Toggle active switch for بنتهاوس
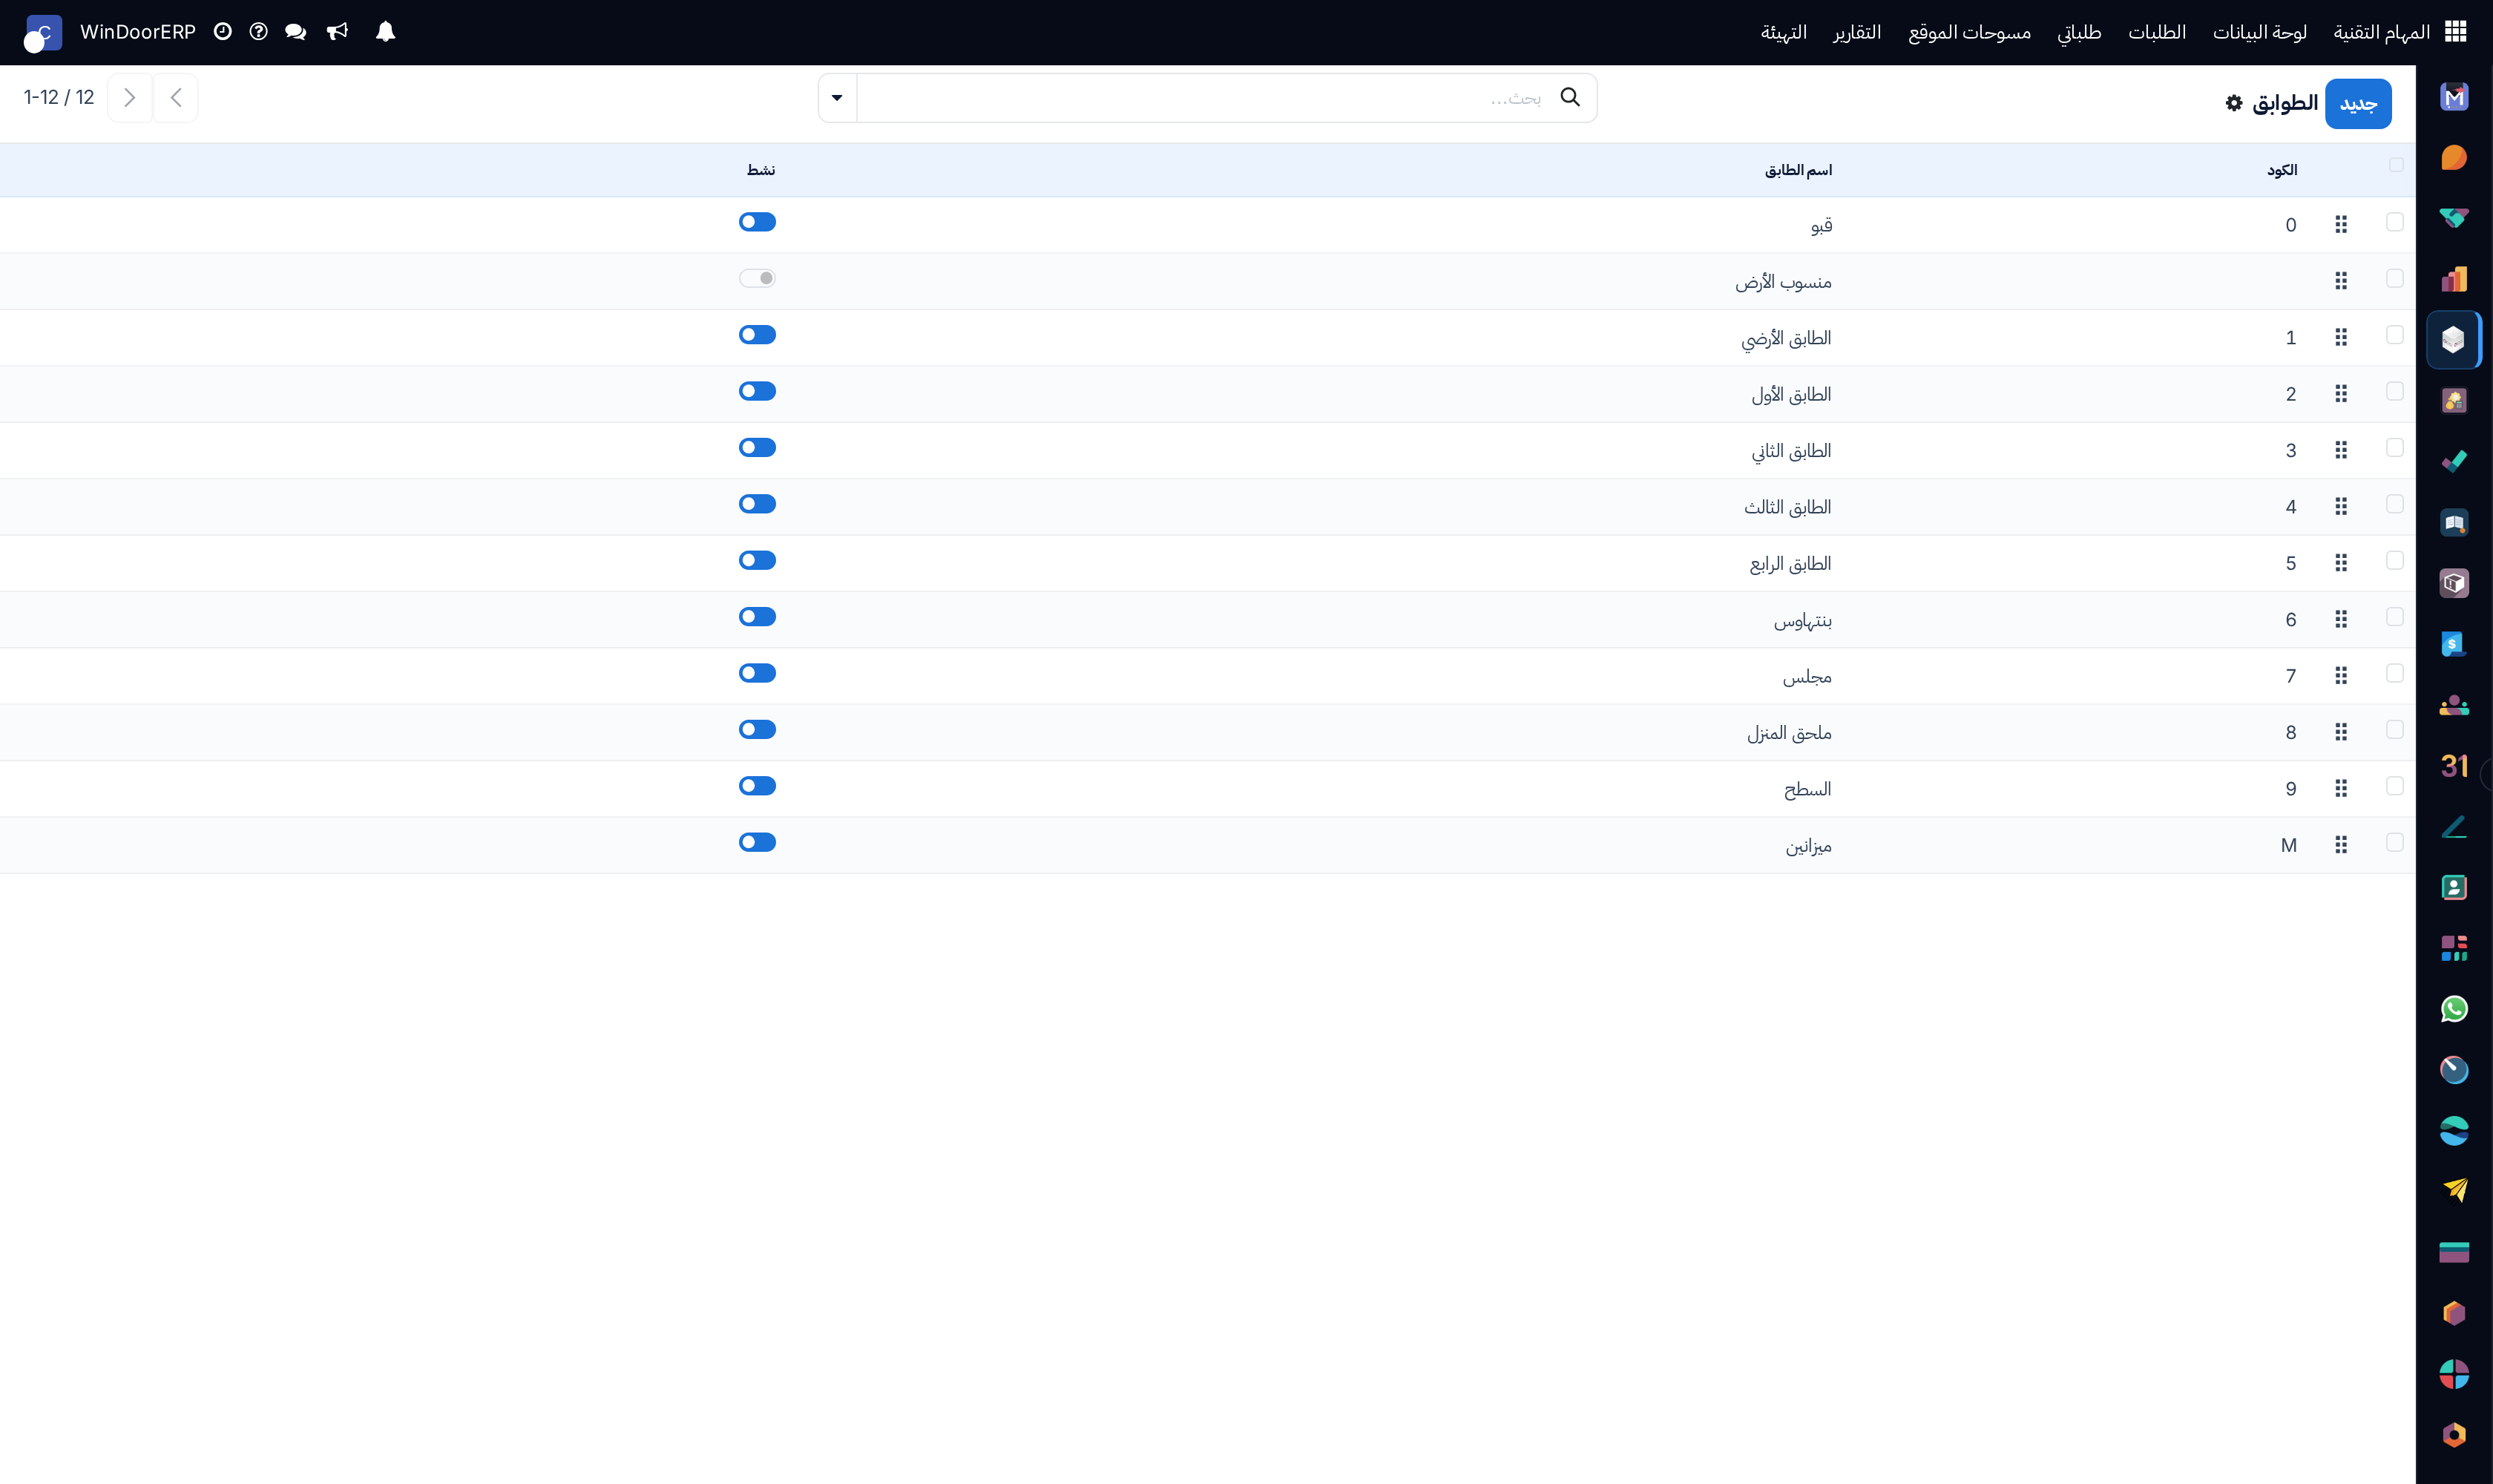2493x1484 pixels. [757, 617]
